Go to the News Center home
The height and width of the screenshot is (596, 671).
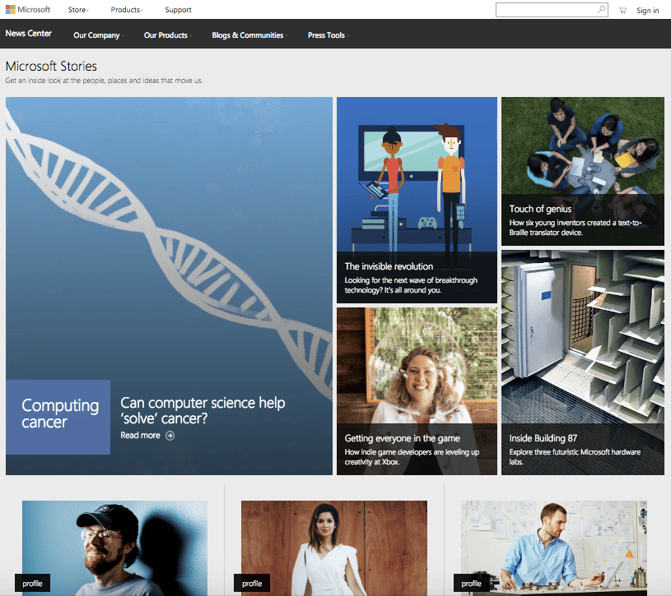(28, 34)
